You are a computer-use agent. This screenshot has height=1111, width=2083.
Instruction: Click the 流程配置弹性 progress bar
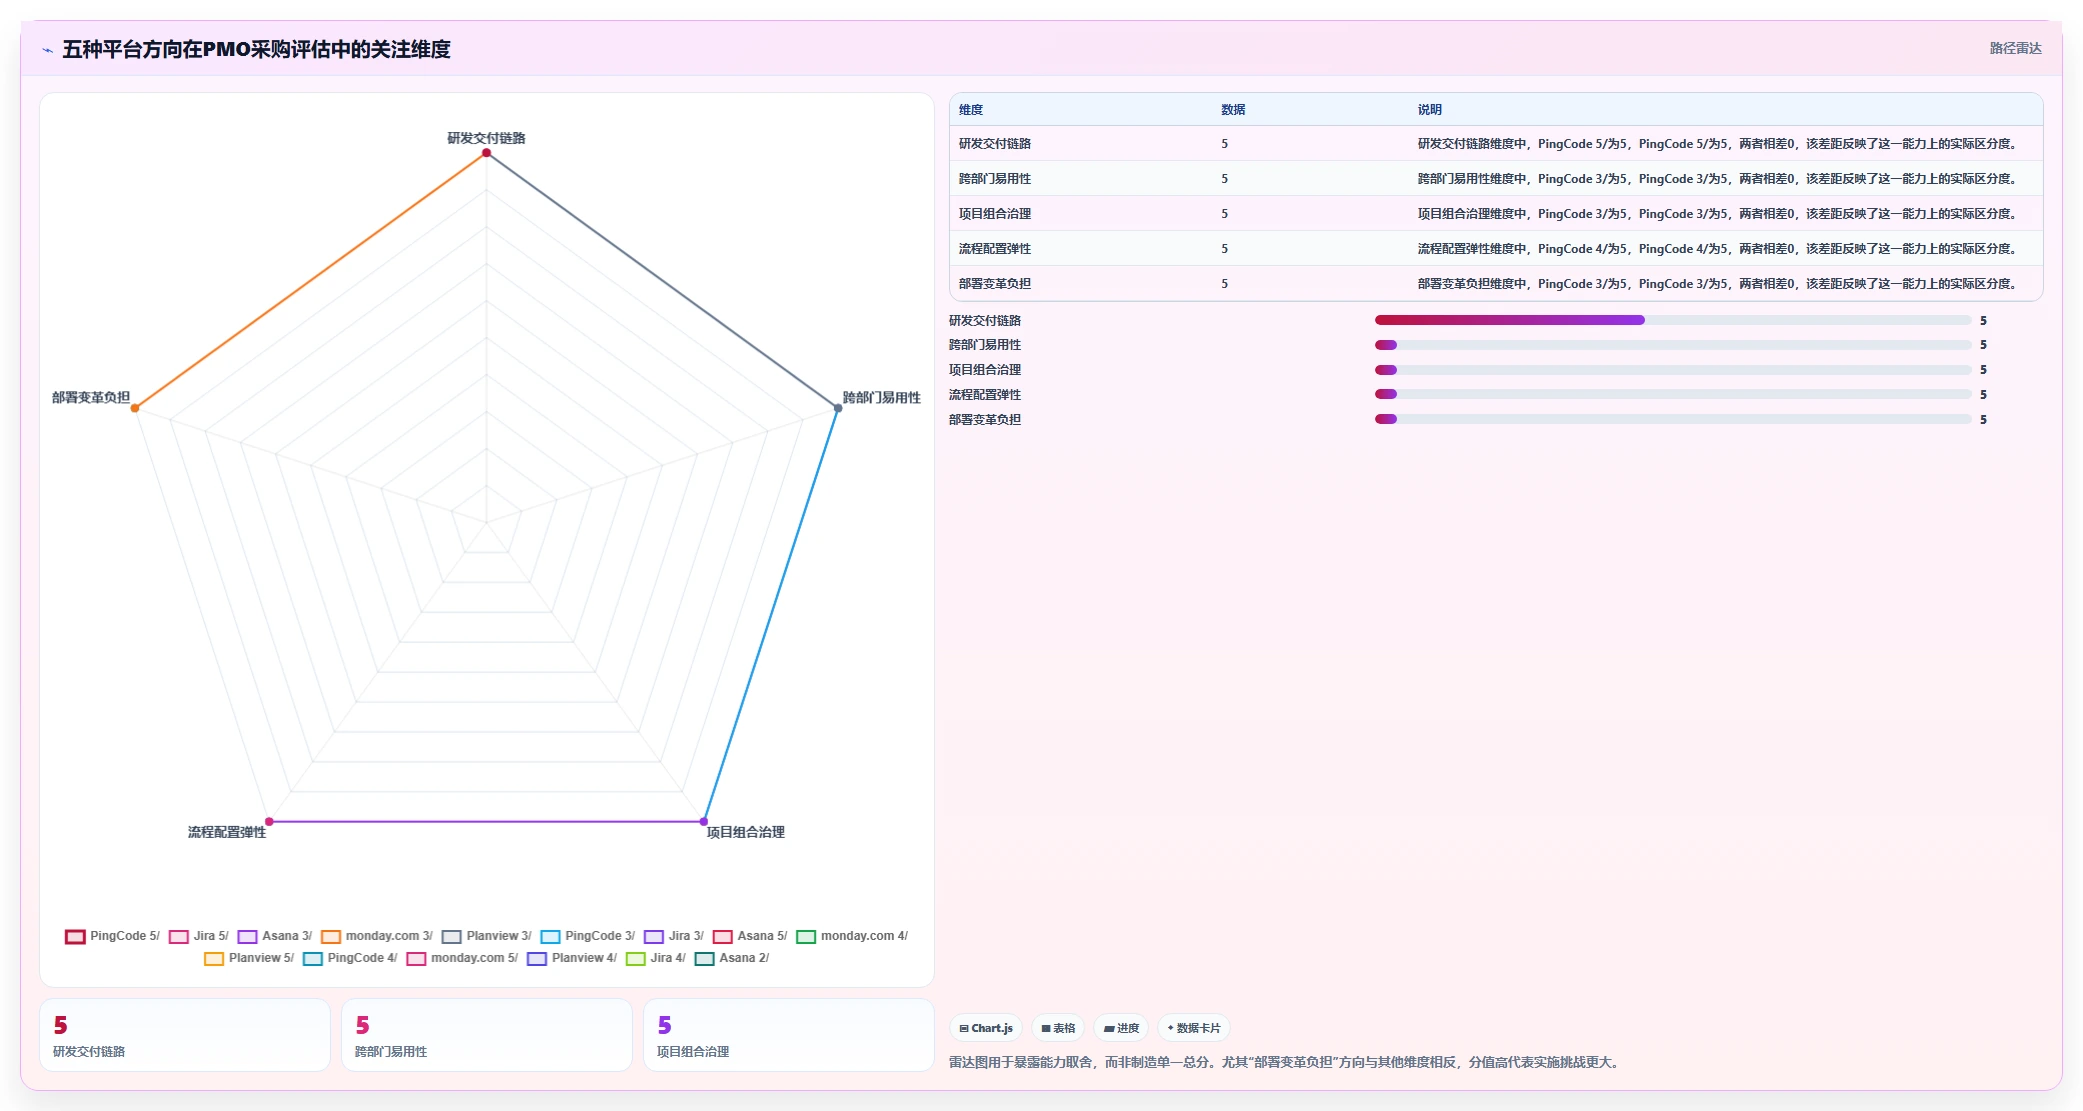pyautogui.click(x=1673, y=394)
